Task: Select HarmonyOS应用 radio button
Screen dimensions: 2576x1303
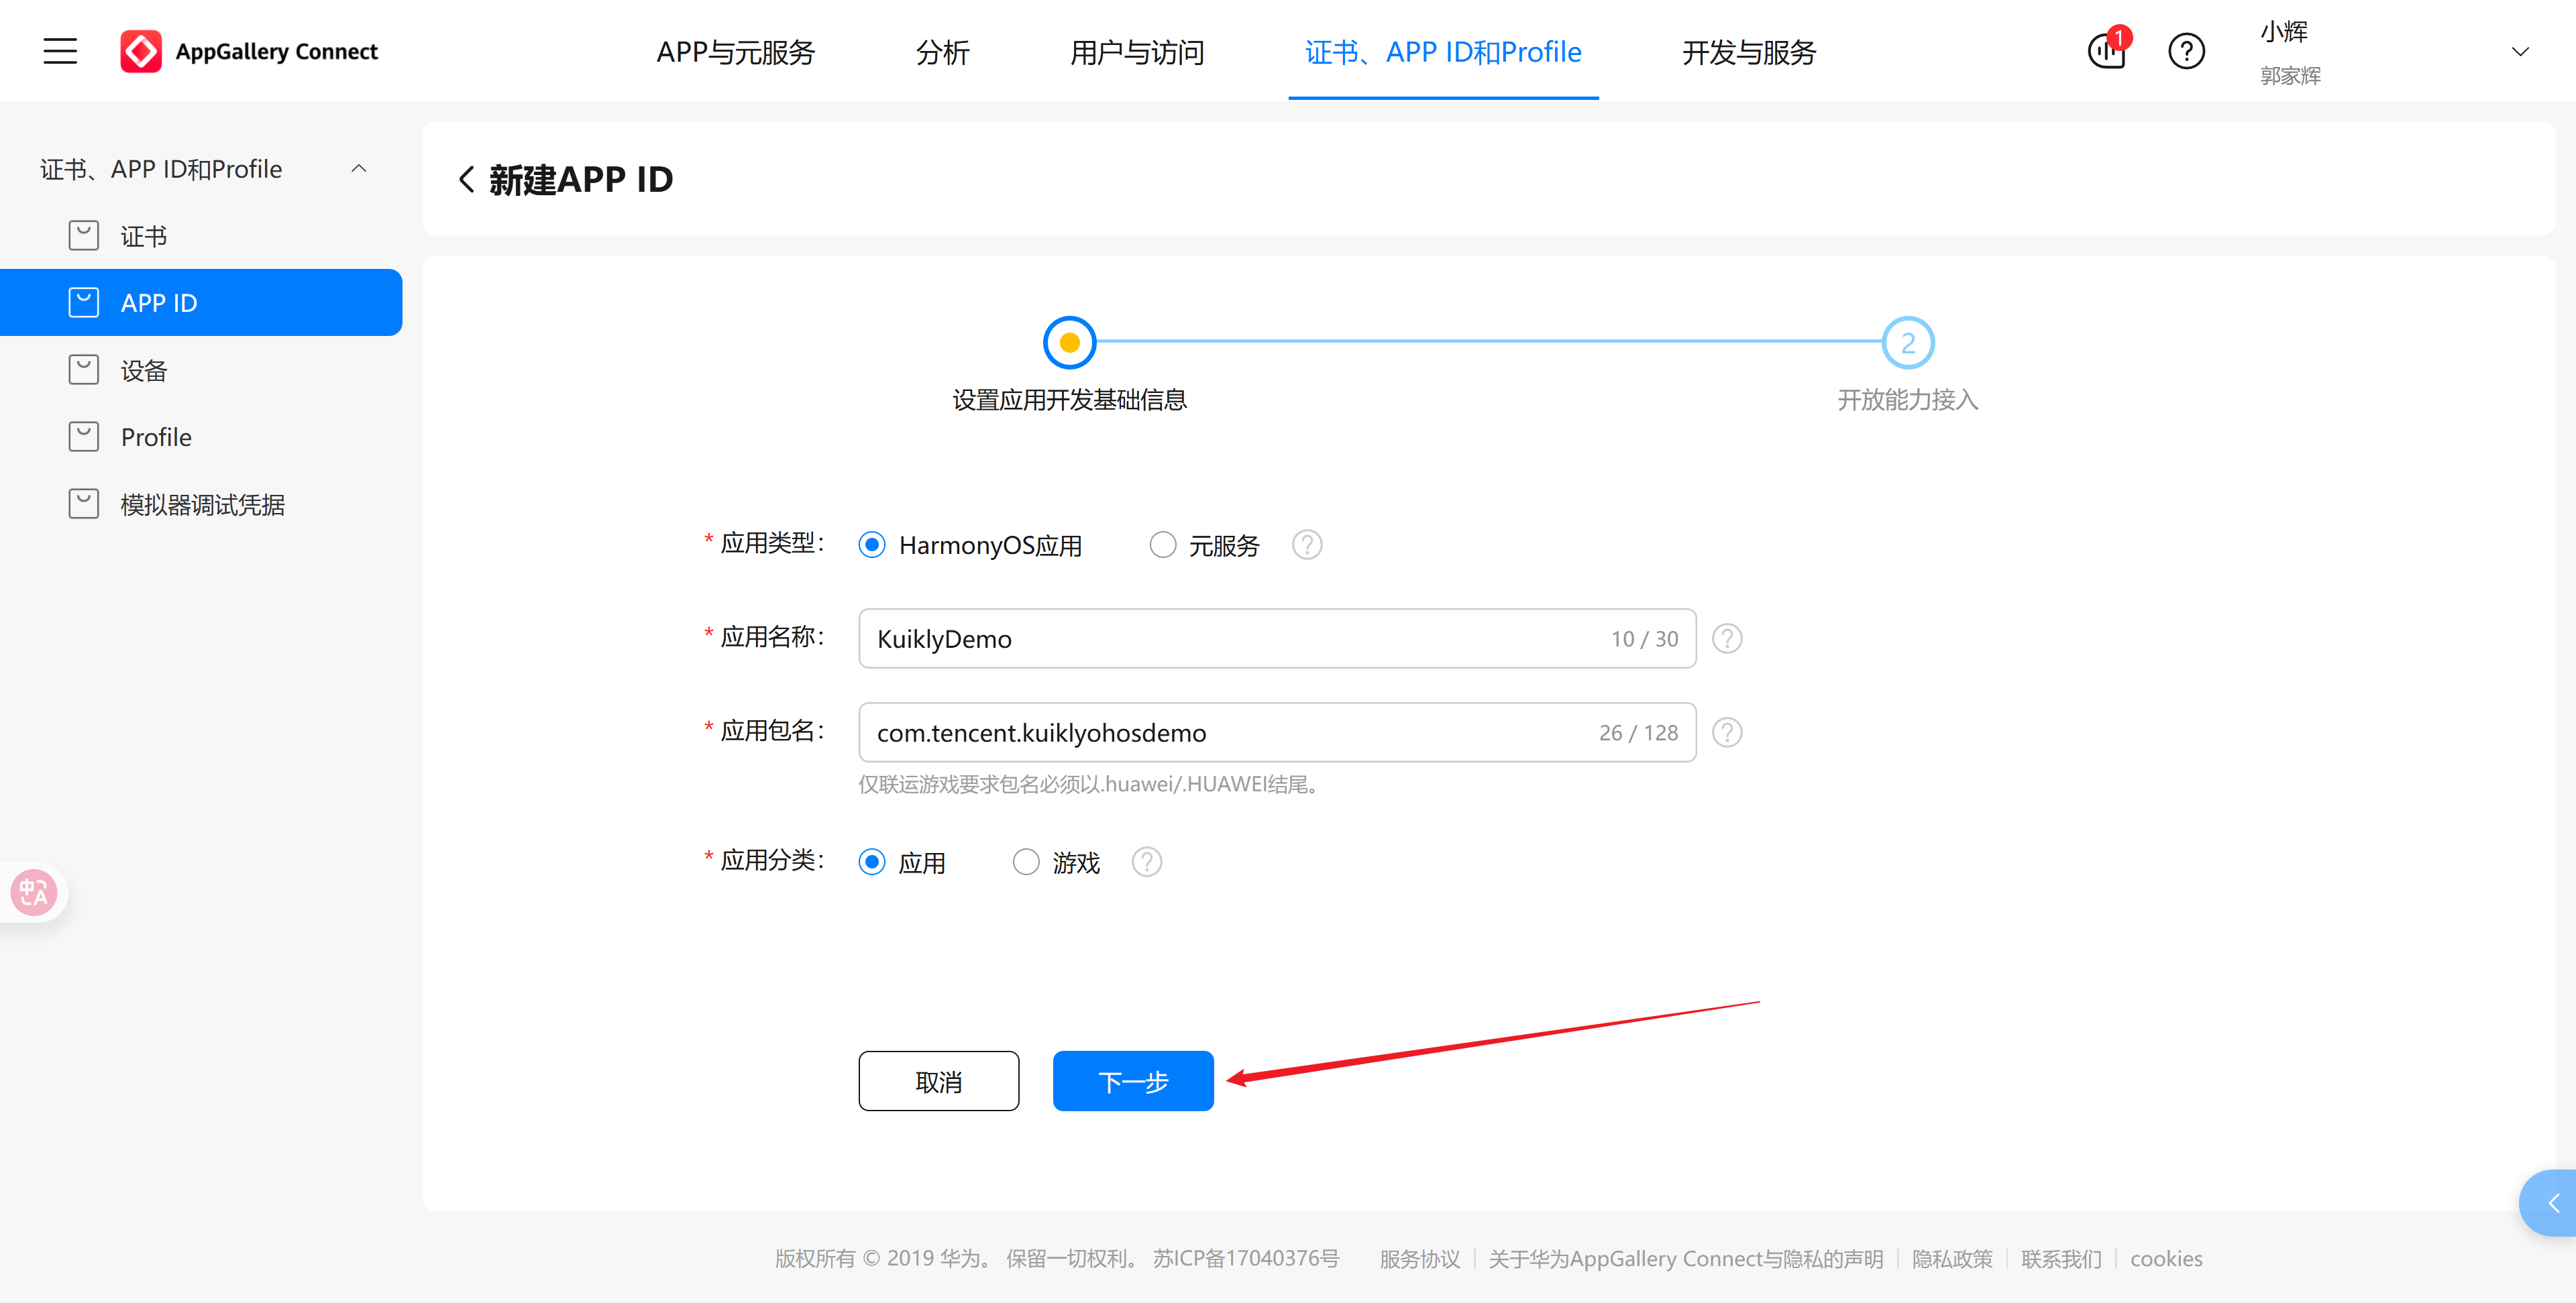Action: [871, 545]
